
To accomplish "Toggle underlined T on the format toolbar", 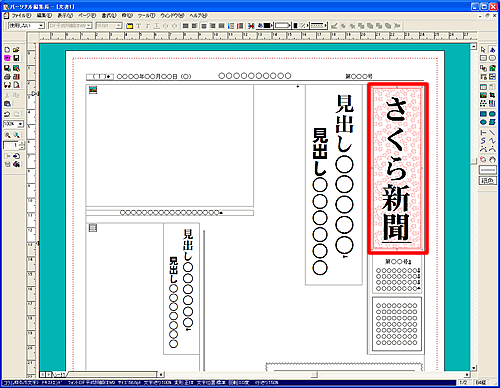I will [156, 26].
